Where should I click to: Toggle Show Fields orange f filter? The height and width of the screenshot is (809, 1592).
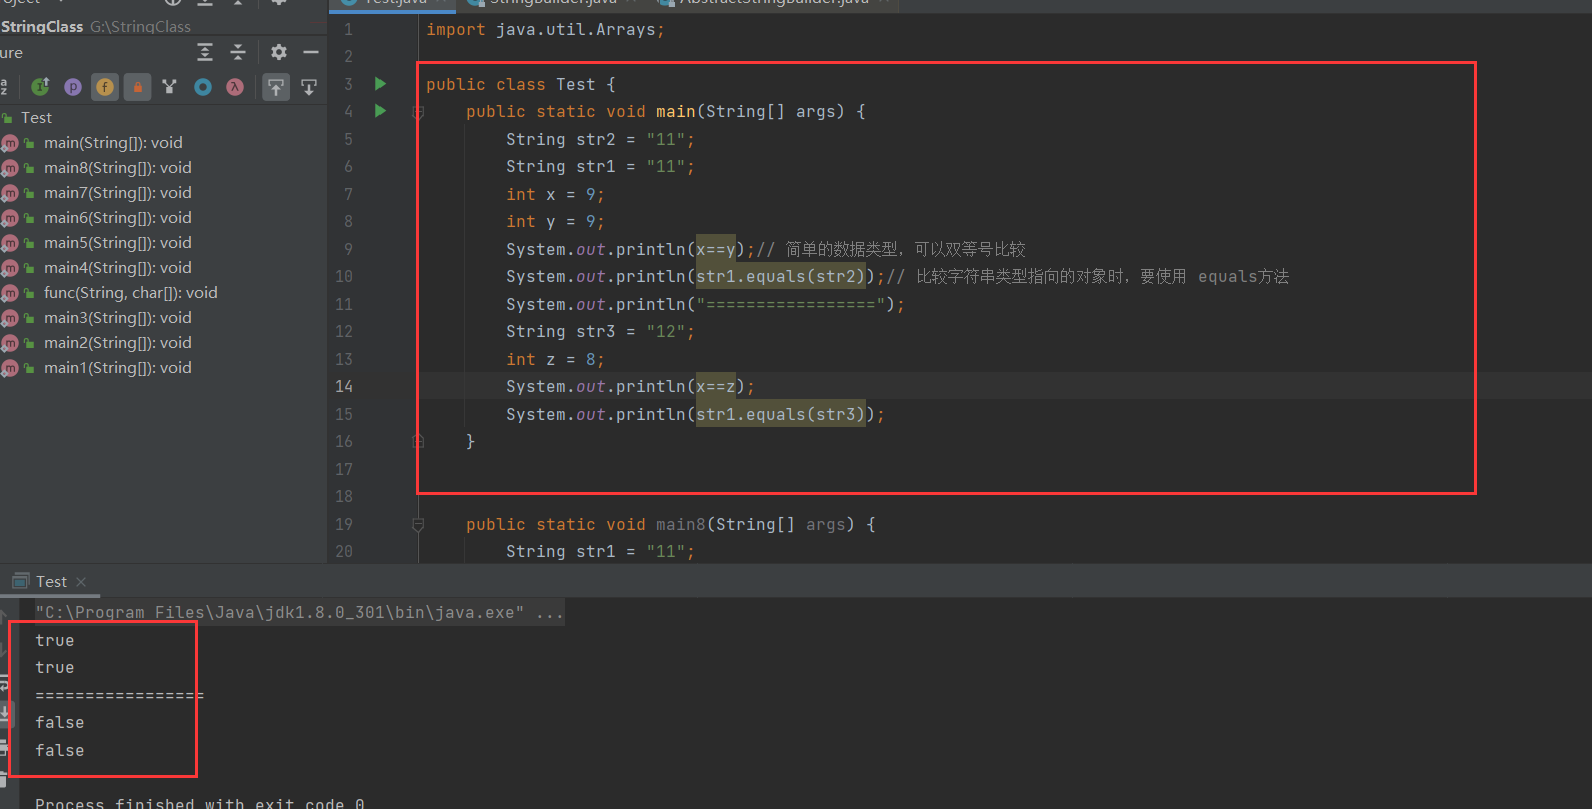click(x=105, y=87)
